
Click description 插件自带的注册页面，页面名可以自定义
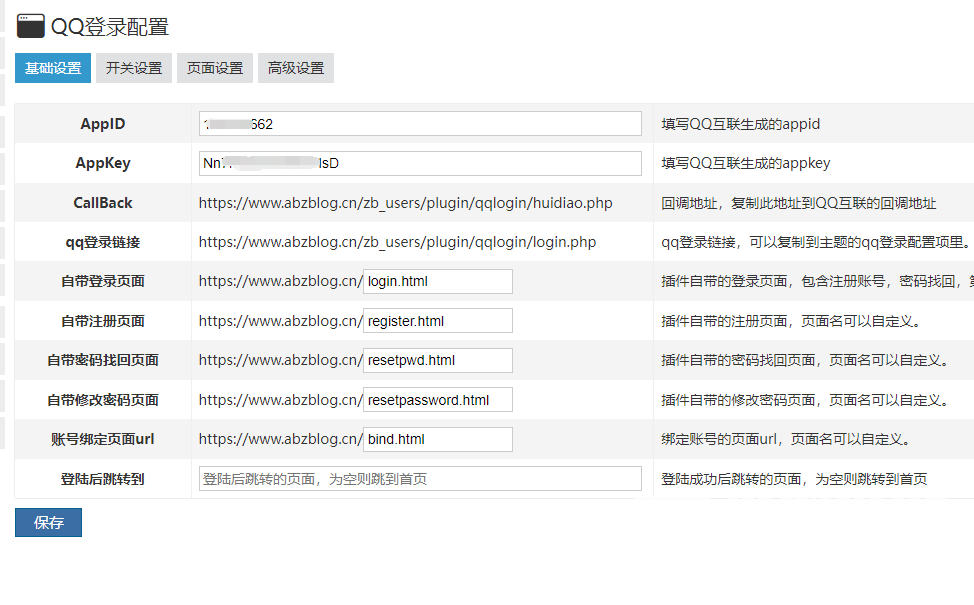point(791,321)
